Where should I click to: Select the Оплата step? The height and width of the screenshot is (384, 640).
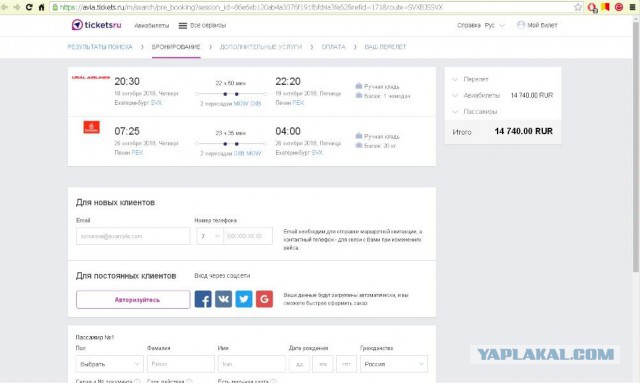tap(333, 47)
